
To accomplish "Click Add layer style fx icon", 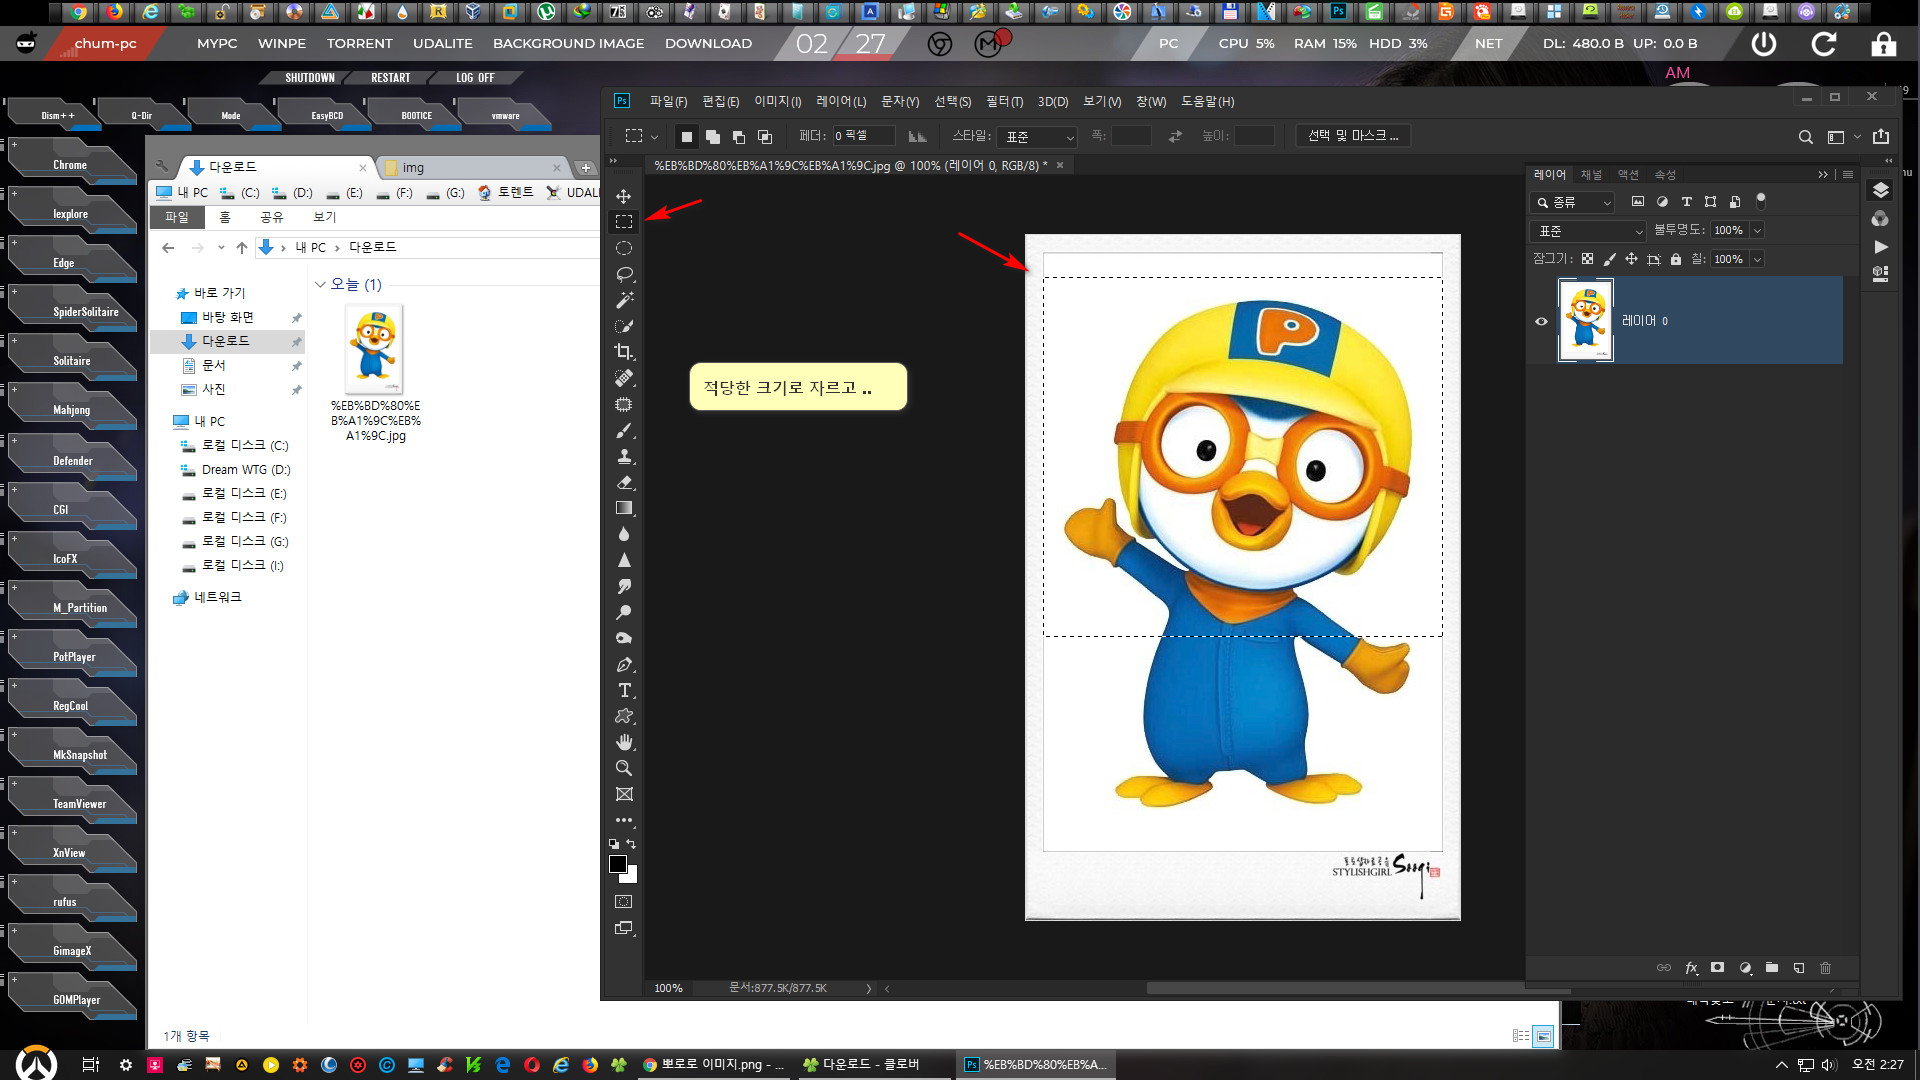I will [1691, 968].
